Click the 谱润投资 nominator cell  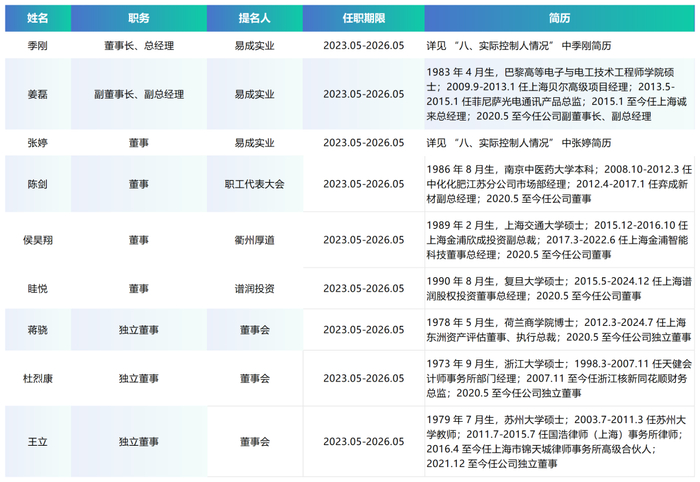(x=254, y=289)
